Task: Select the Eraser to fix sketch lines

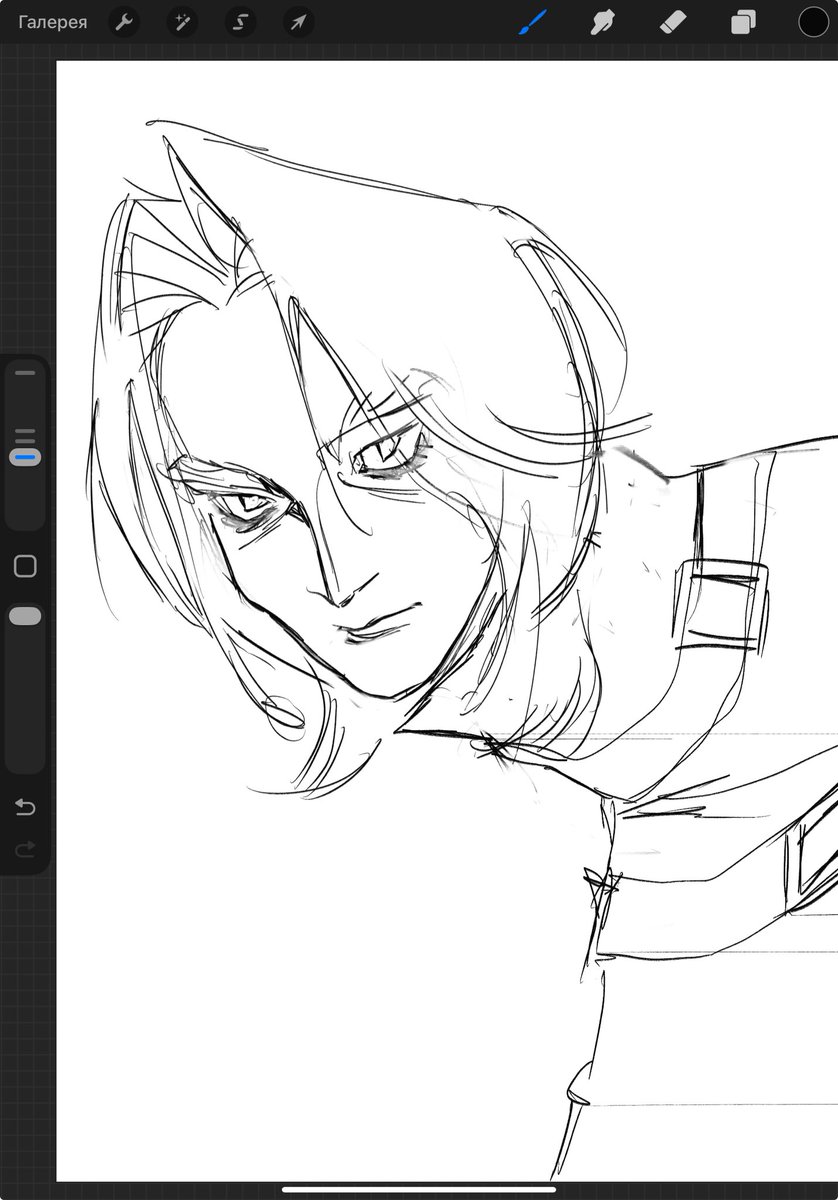Action: click(673, 22)
